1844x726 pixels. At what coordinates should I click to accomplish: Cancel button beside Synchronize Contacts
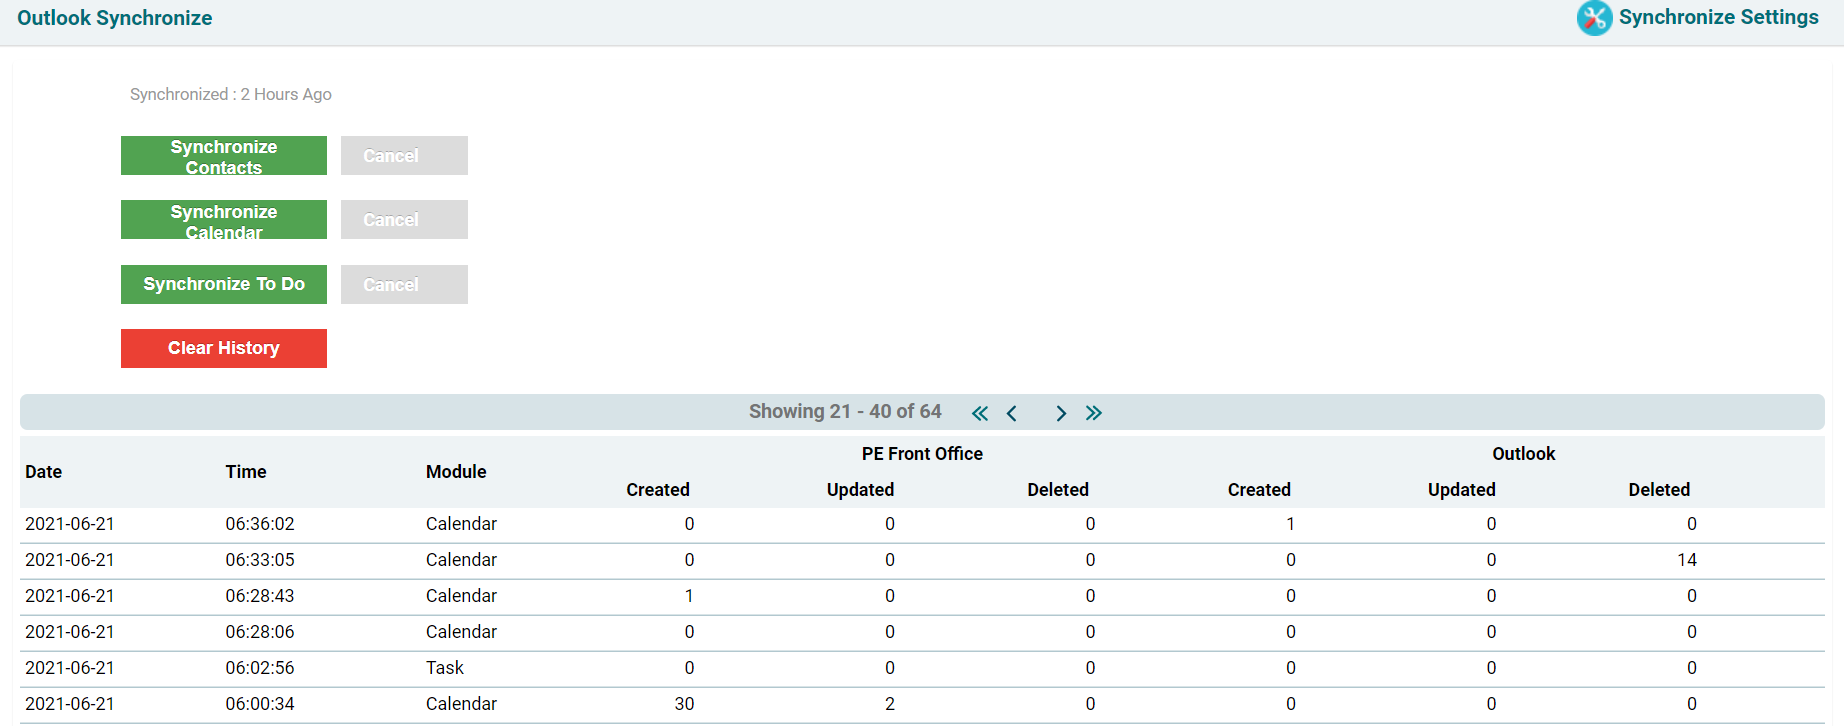404,156
